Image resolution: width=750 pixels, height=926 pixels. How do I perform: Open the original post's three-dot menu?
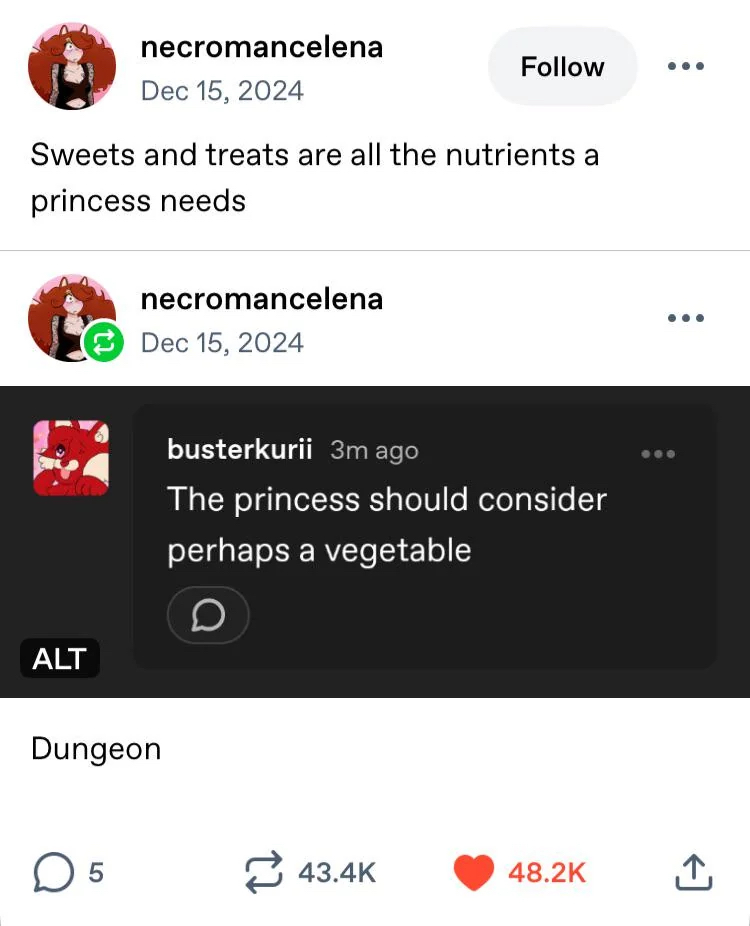[x=686, y=67]
